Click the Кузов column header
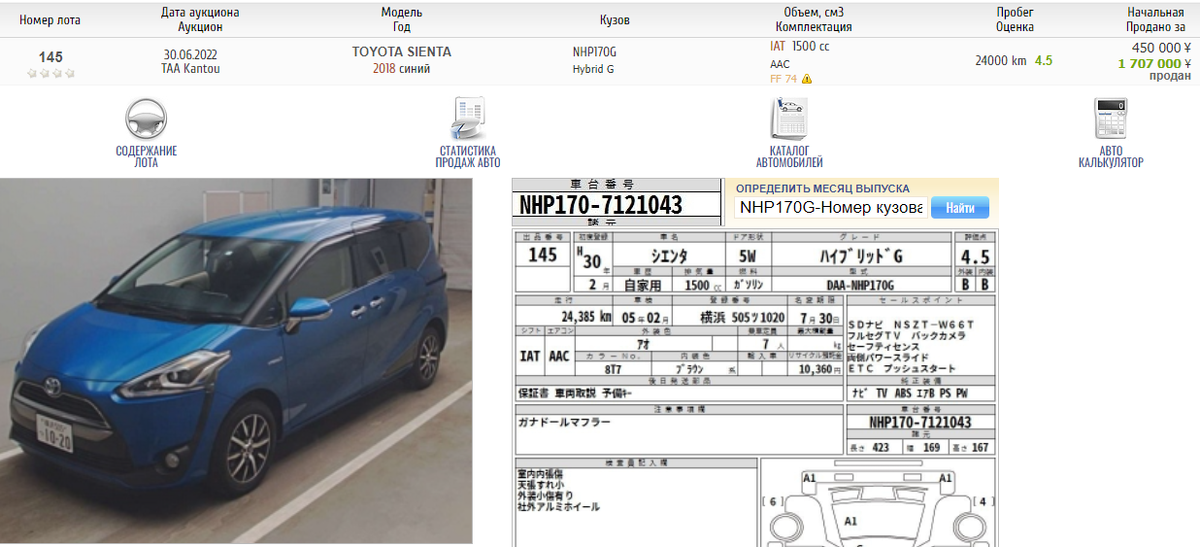This screenshot has width=1200, height=547. click(614, 20)
